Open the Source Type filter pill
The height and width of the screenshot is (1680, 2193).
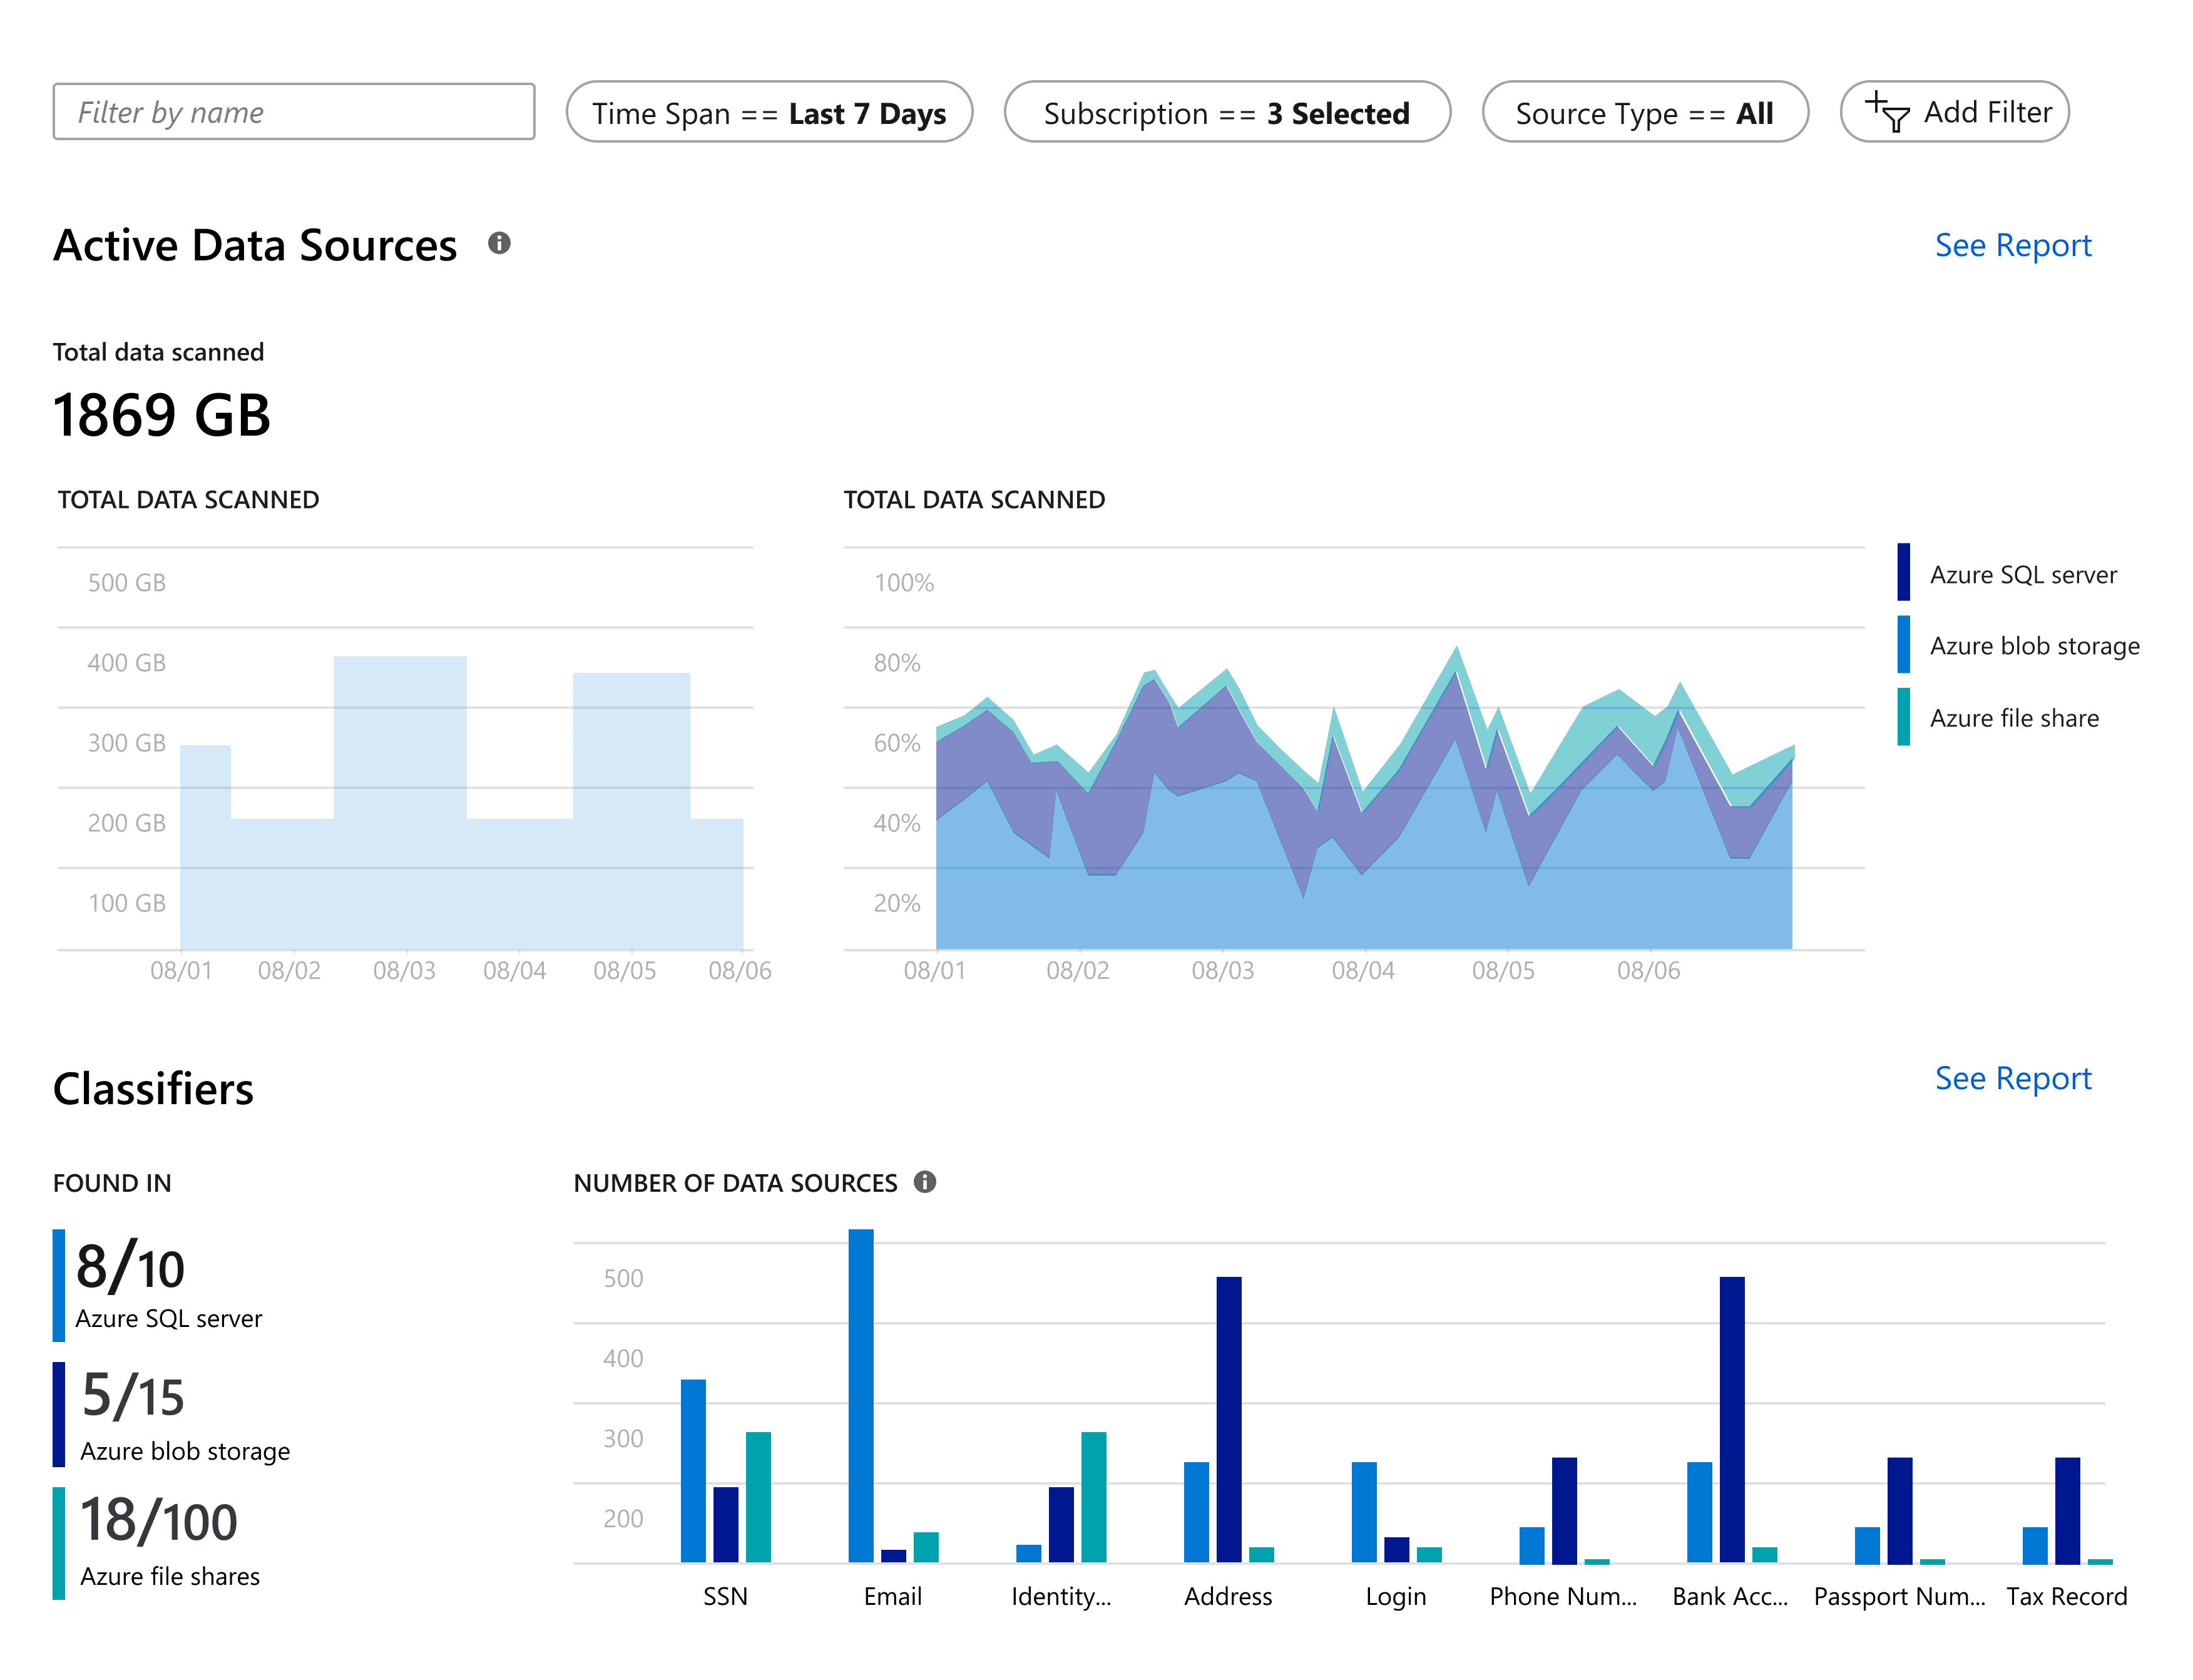click(1645, 112)
